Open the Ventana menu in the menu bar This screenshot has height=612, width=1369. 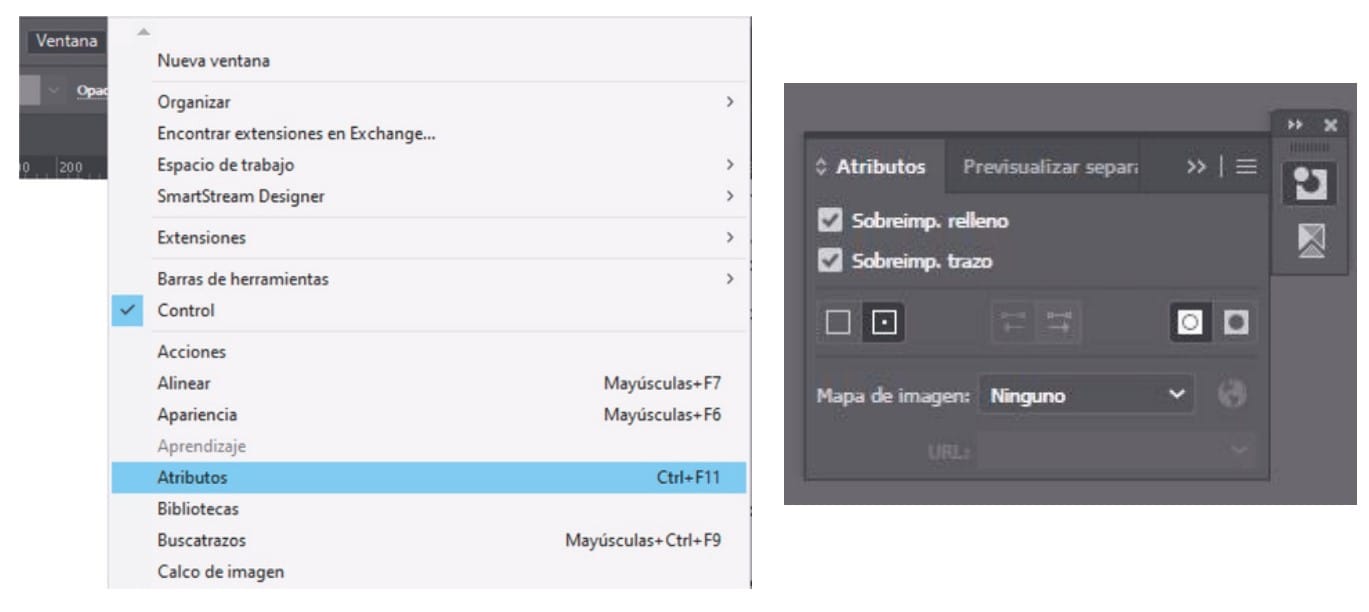(67, 41)
